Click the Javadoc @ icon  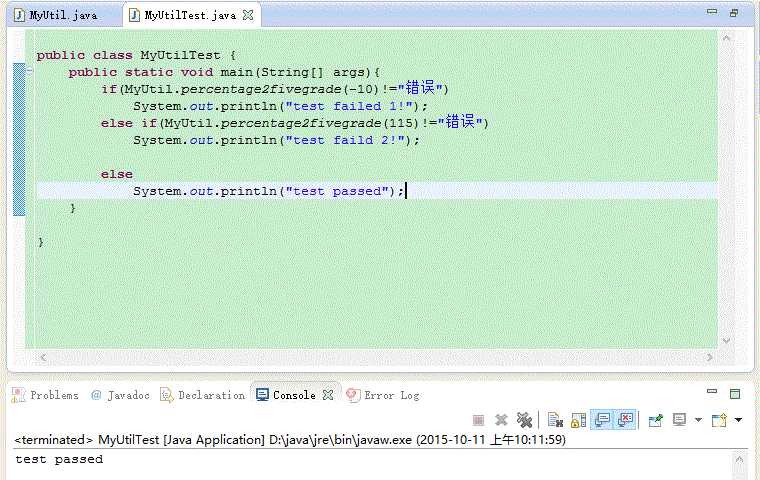click(96, 395)
